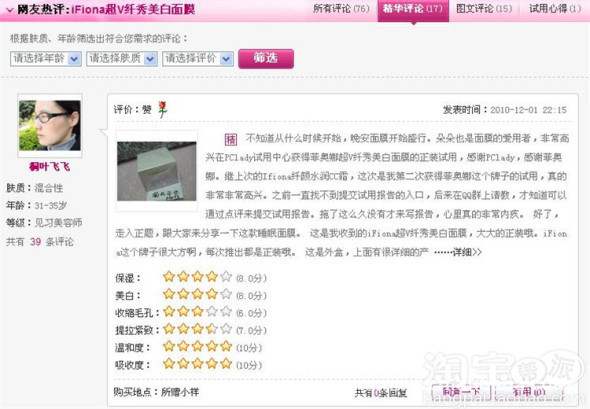Collapse the 网友热评 header arrow icon

click(x=10, y=10)
